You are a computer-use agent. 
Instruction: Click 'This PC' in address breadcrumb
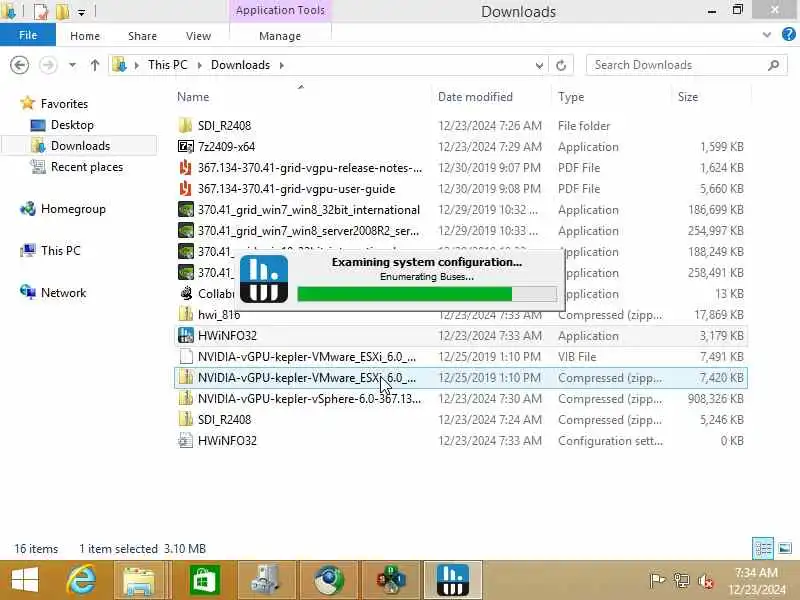pyautogui.click(x=168, y=65)
